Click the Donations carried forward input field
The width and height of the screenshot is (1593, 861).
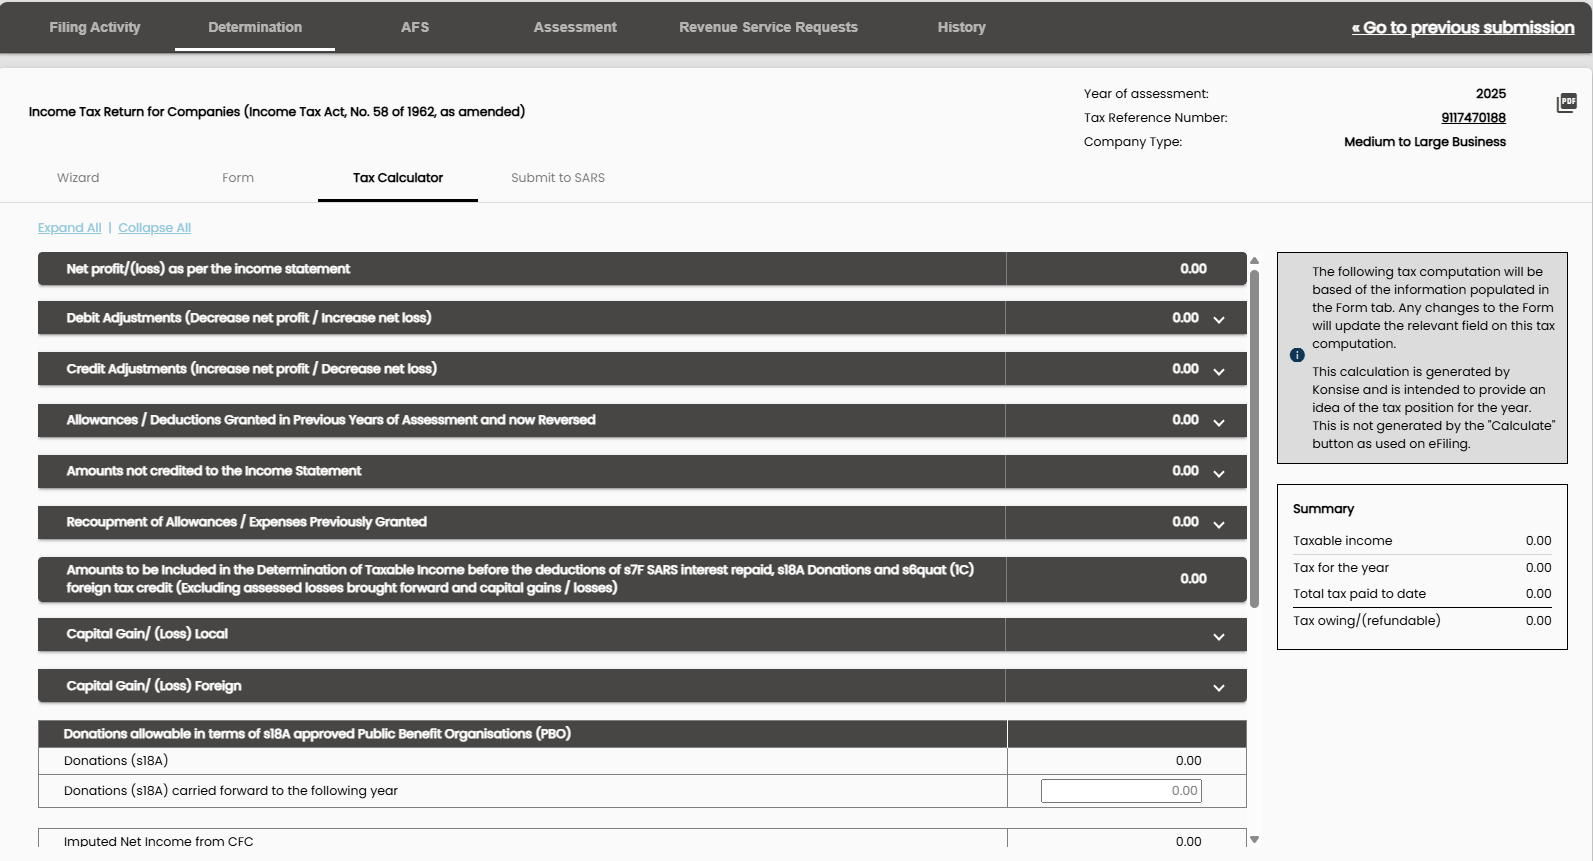coord(1121,791)
